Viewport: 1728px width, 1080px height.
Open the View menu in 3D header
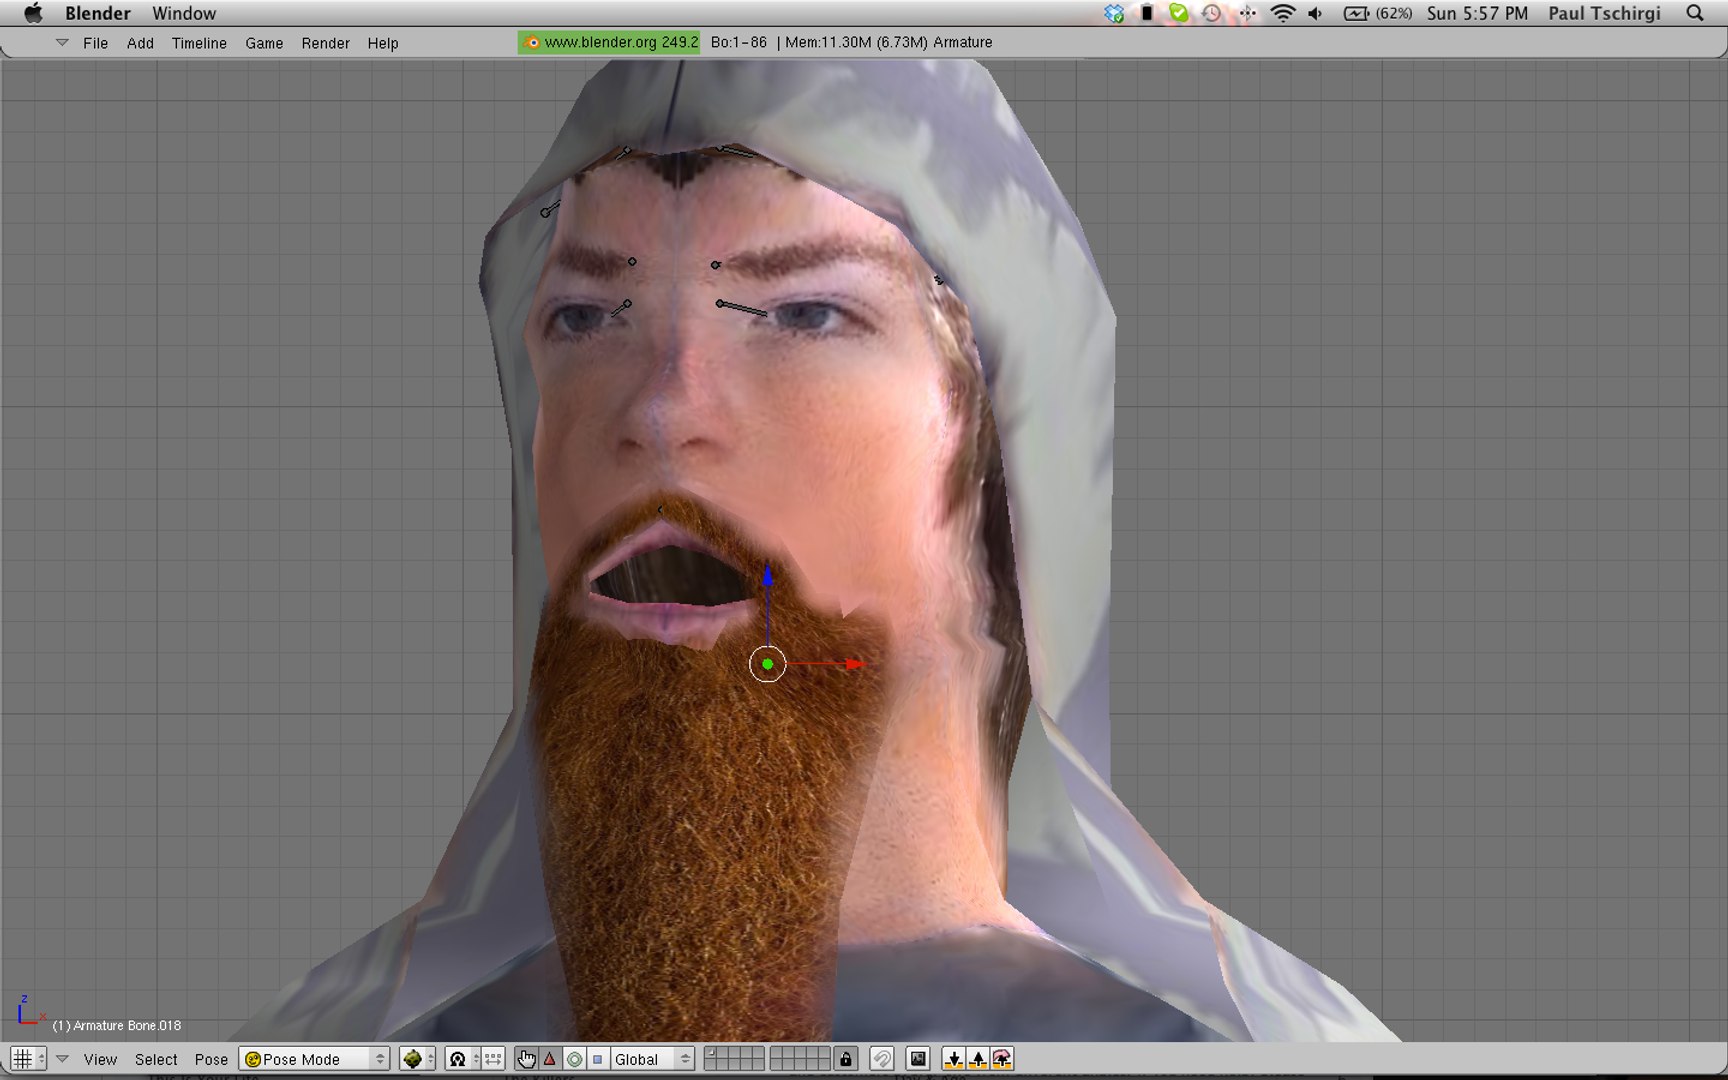pyautogui.click(x=100, y=1059)
